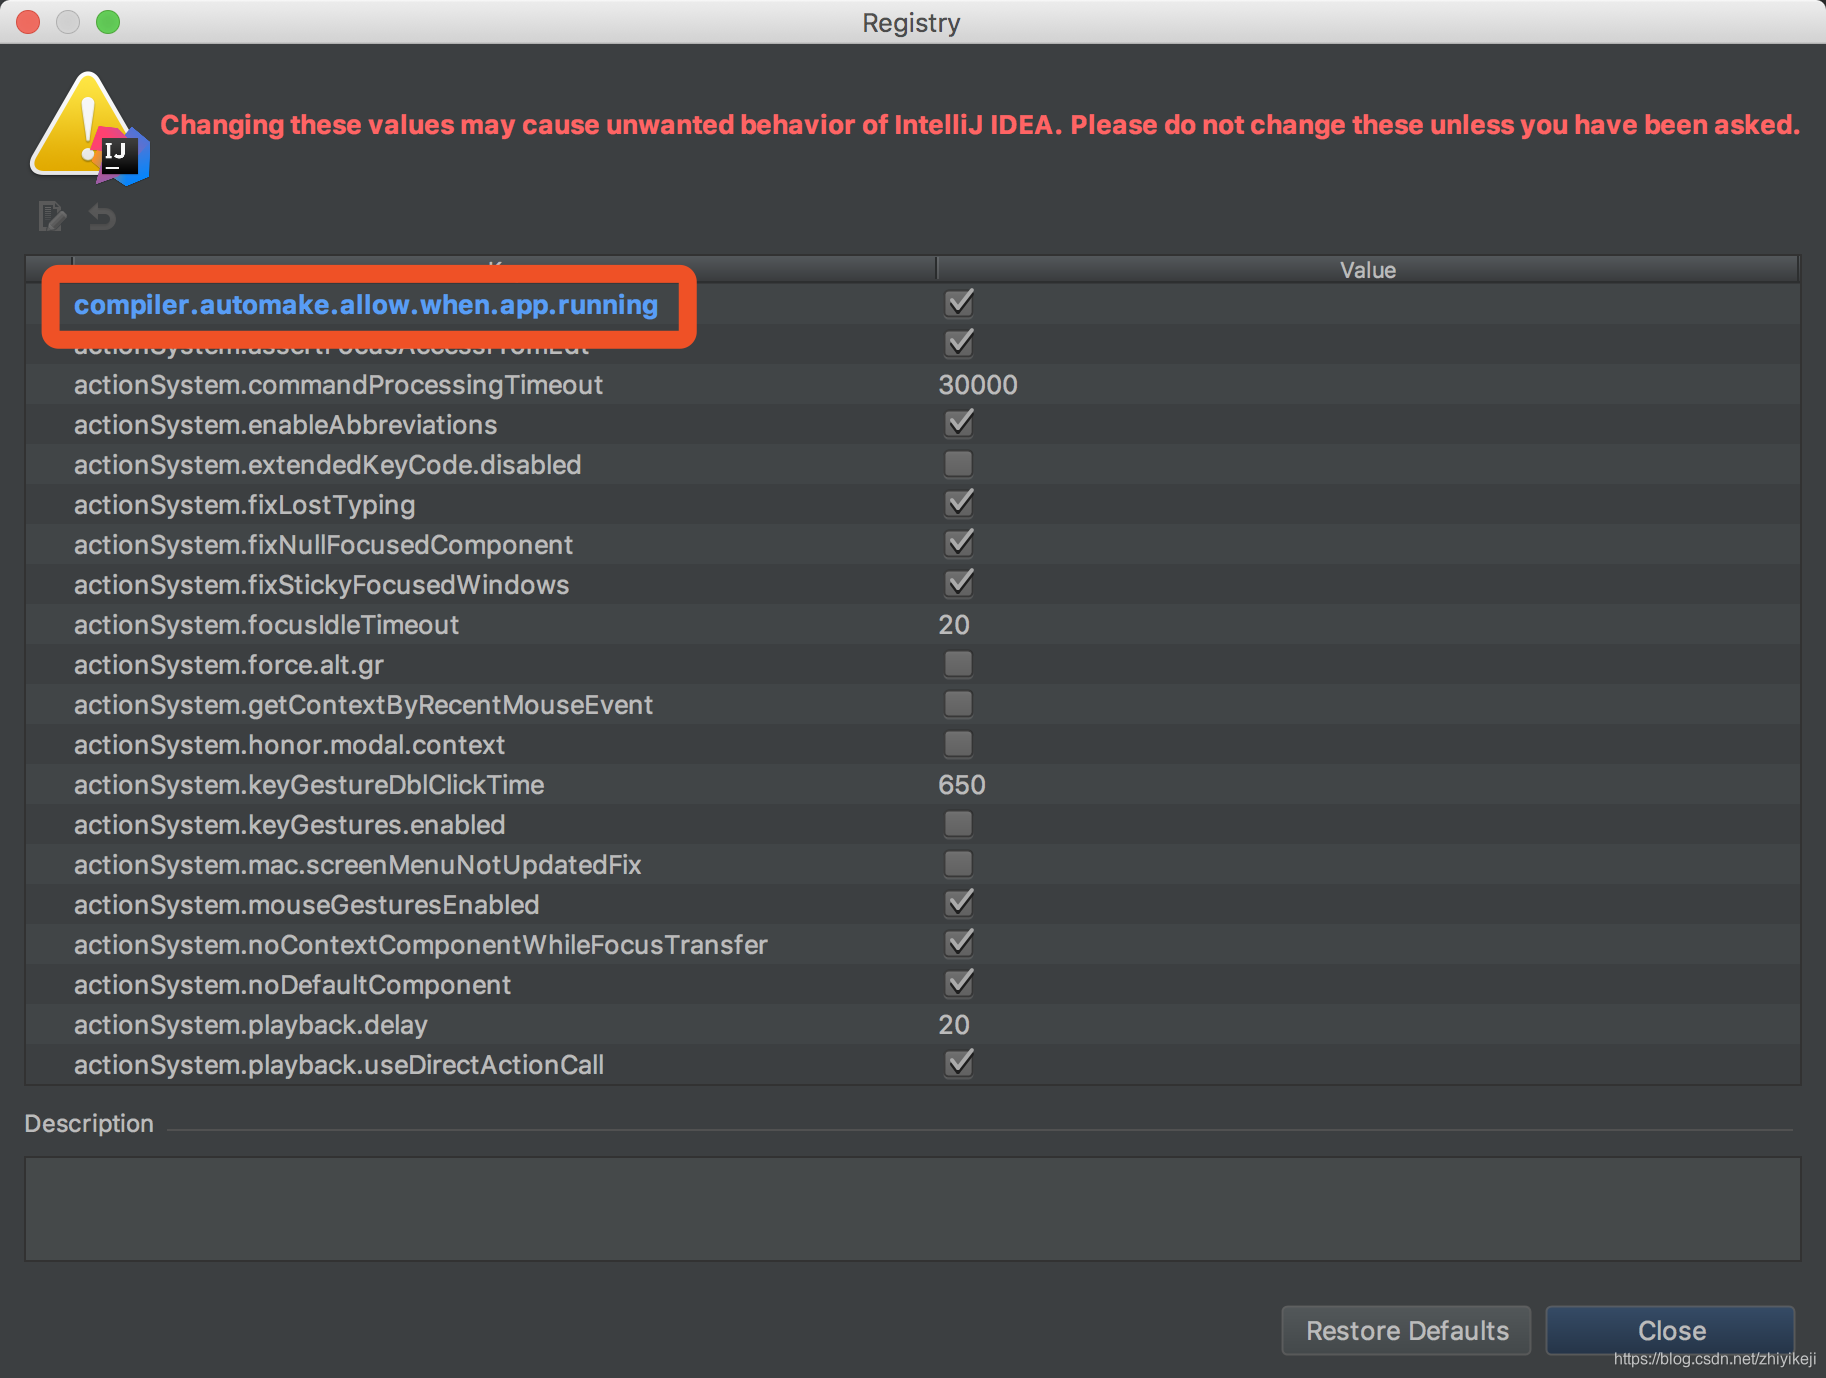Select actionSystem.focusIdleTimeout key
1826x1378 pixels.
pos(266,625)
